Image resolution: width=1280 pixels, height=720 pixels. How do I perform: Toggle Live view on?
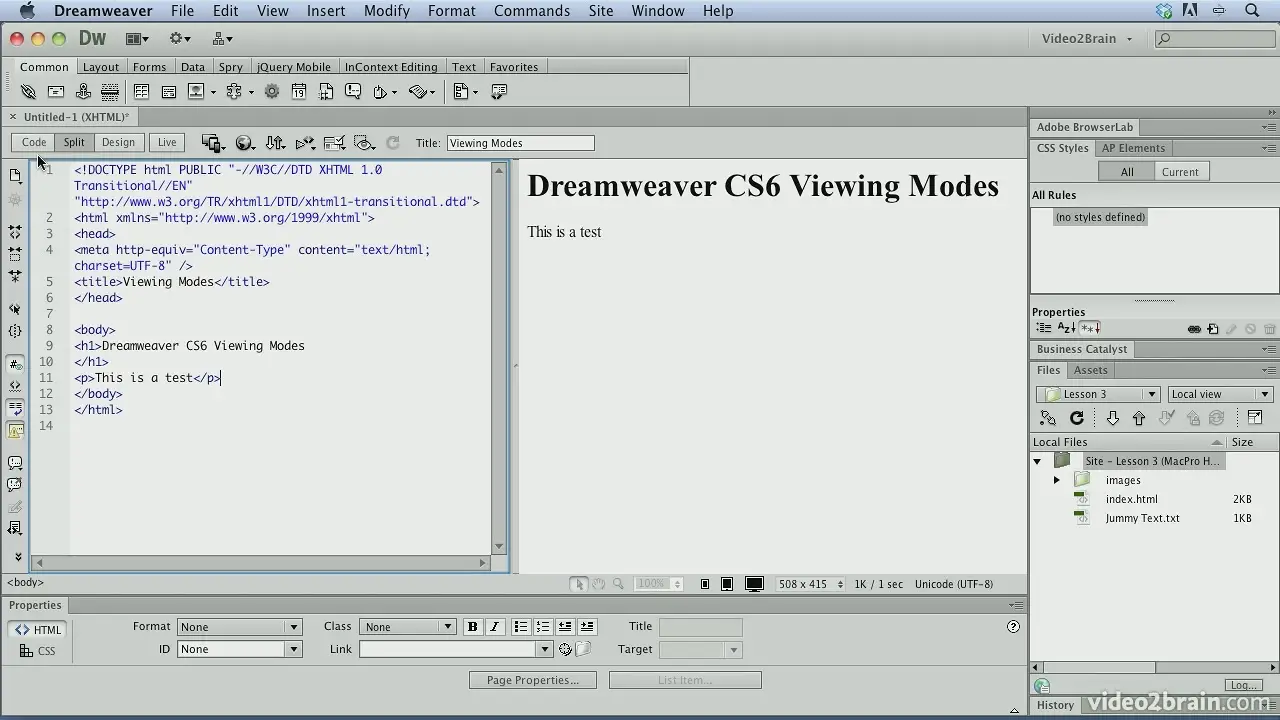[x=167, y=143]
